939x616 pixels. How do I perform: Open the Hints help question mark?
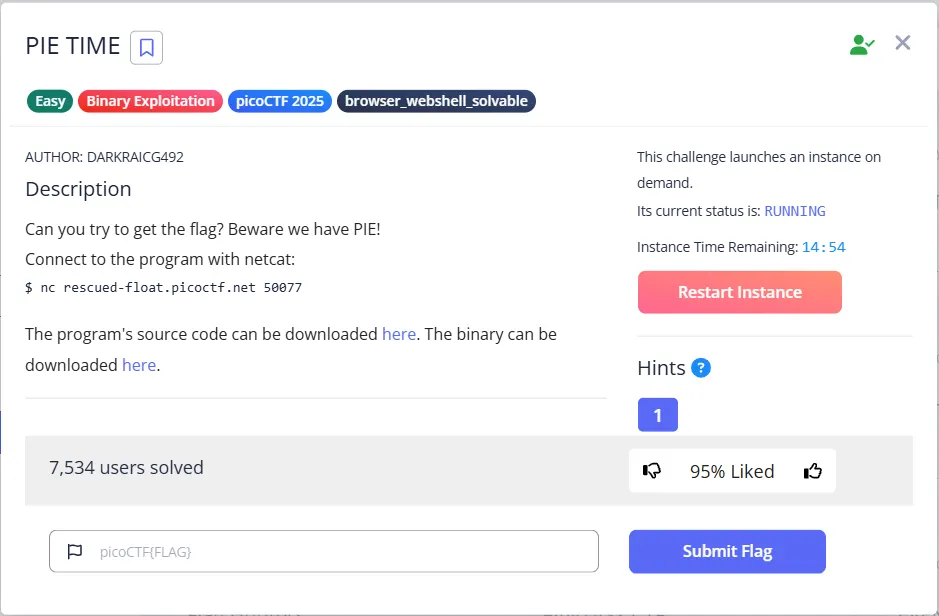[x=700, y=368]
